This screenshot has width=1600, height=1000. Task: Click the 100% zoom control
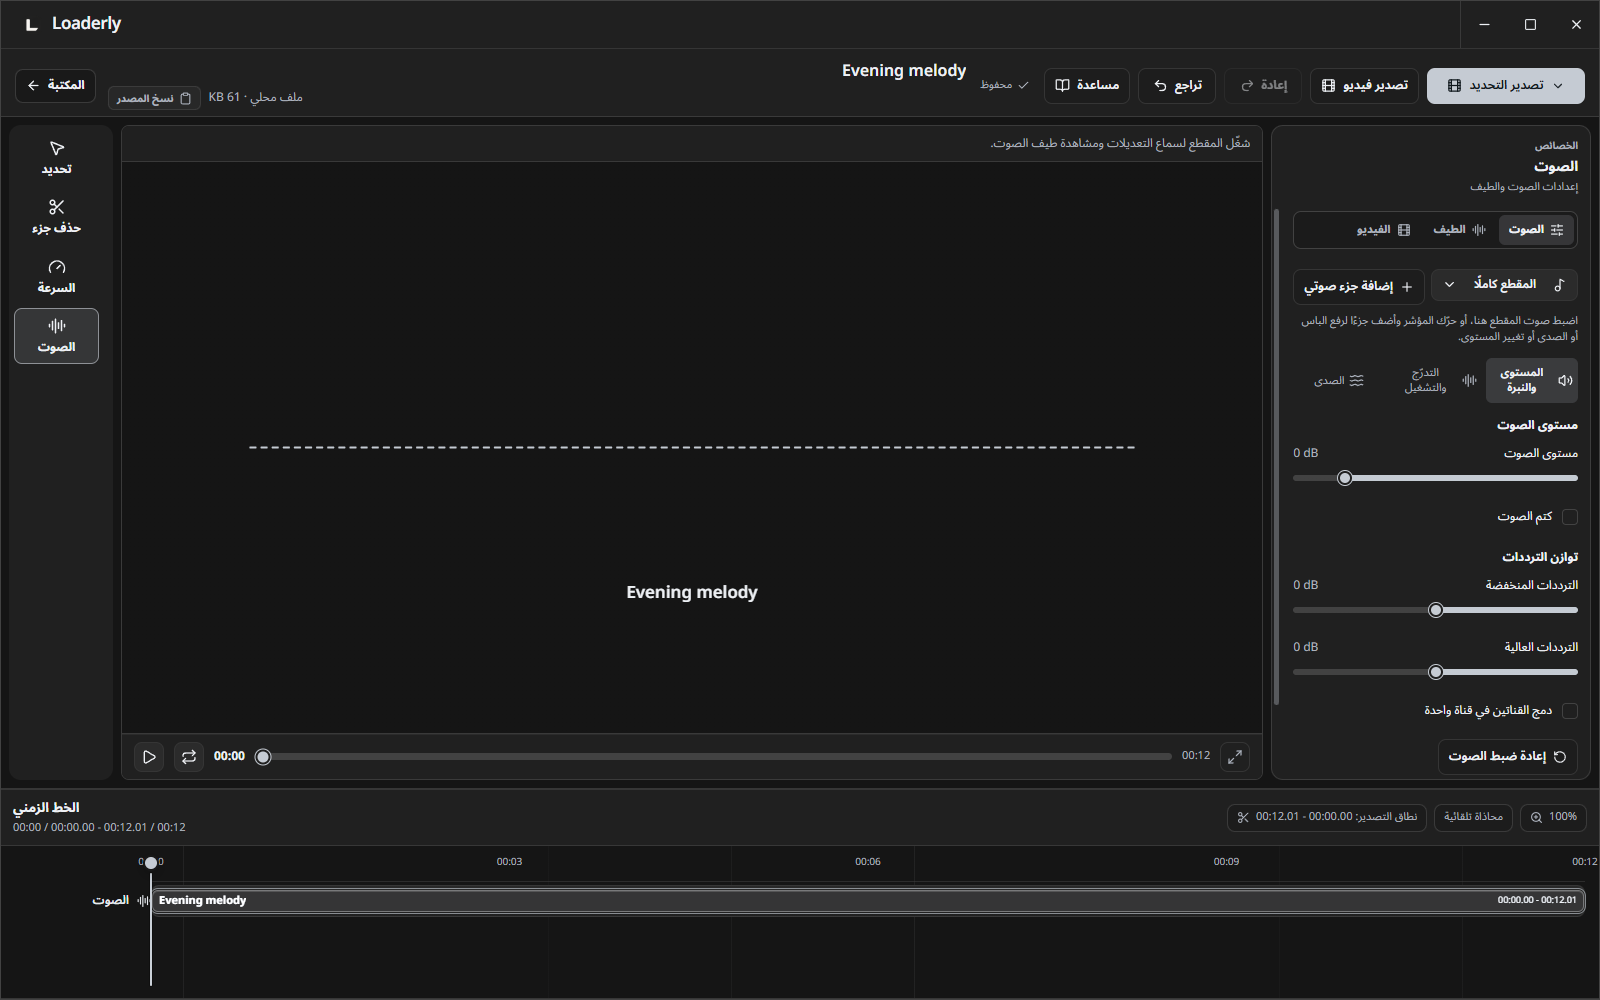1553,817
